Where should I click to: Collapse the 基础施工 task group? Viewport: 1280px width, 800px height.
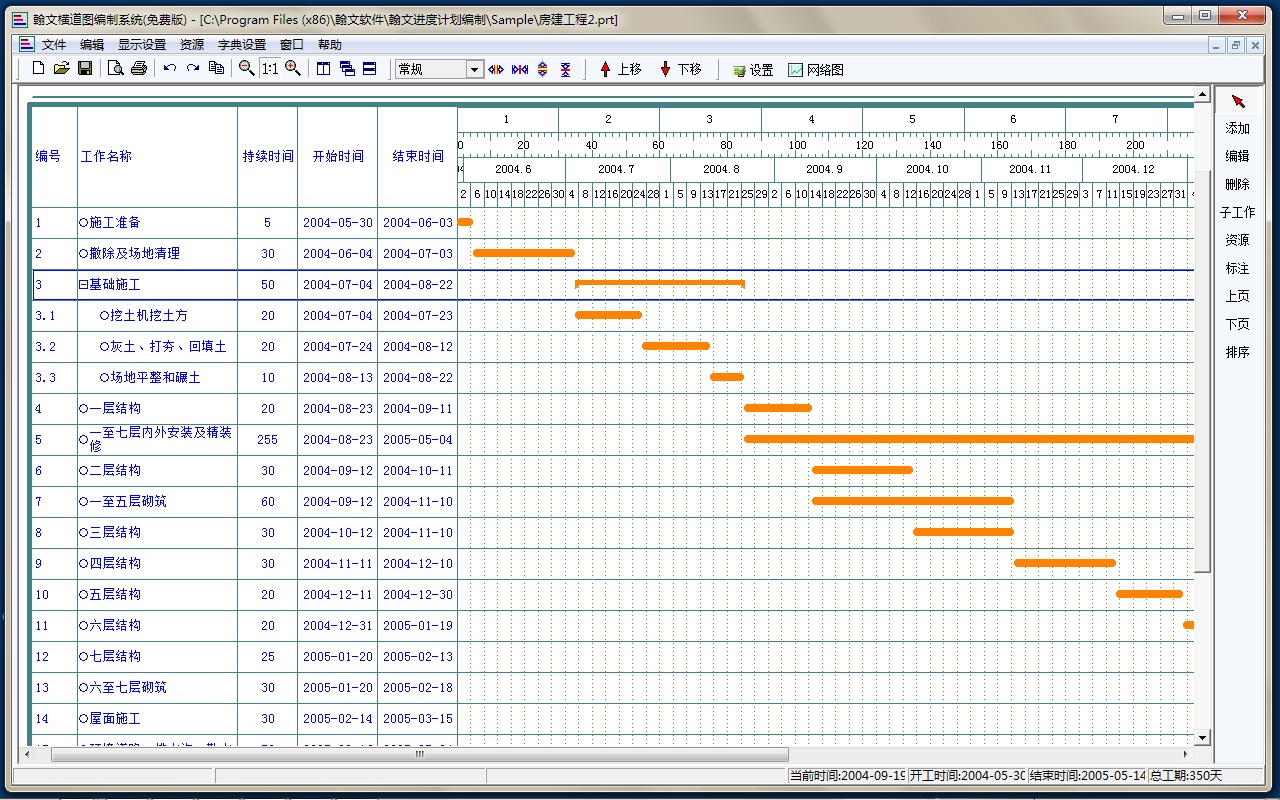pos(84,285)
